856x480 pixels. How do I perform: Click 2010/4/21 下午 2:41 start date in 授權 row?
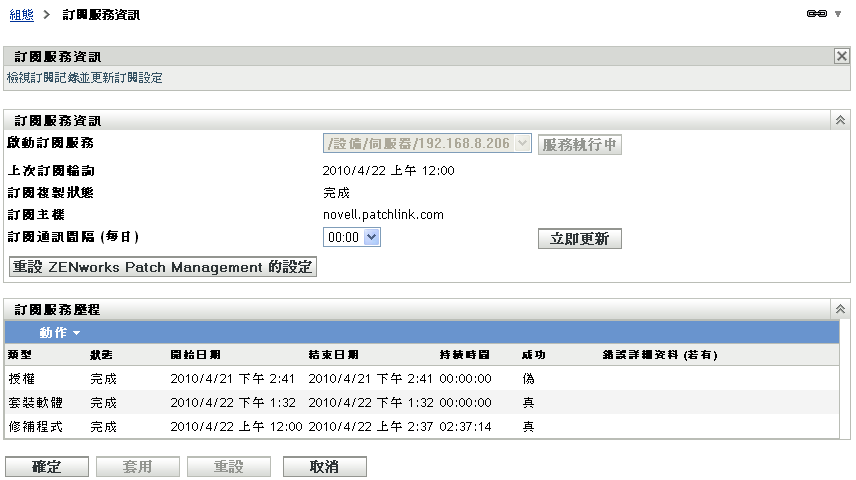pyautogui.click(x=233, y=378)
